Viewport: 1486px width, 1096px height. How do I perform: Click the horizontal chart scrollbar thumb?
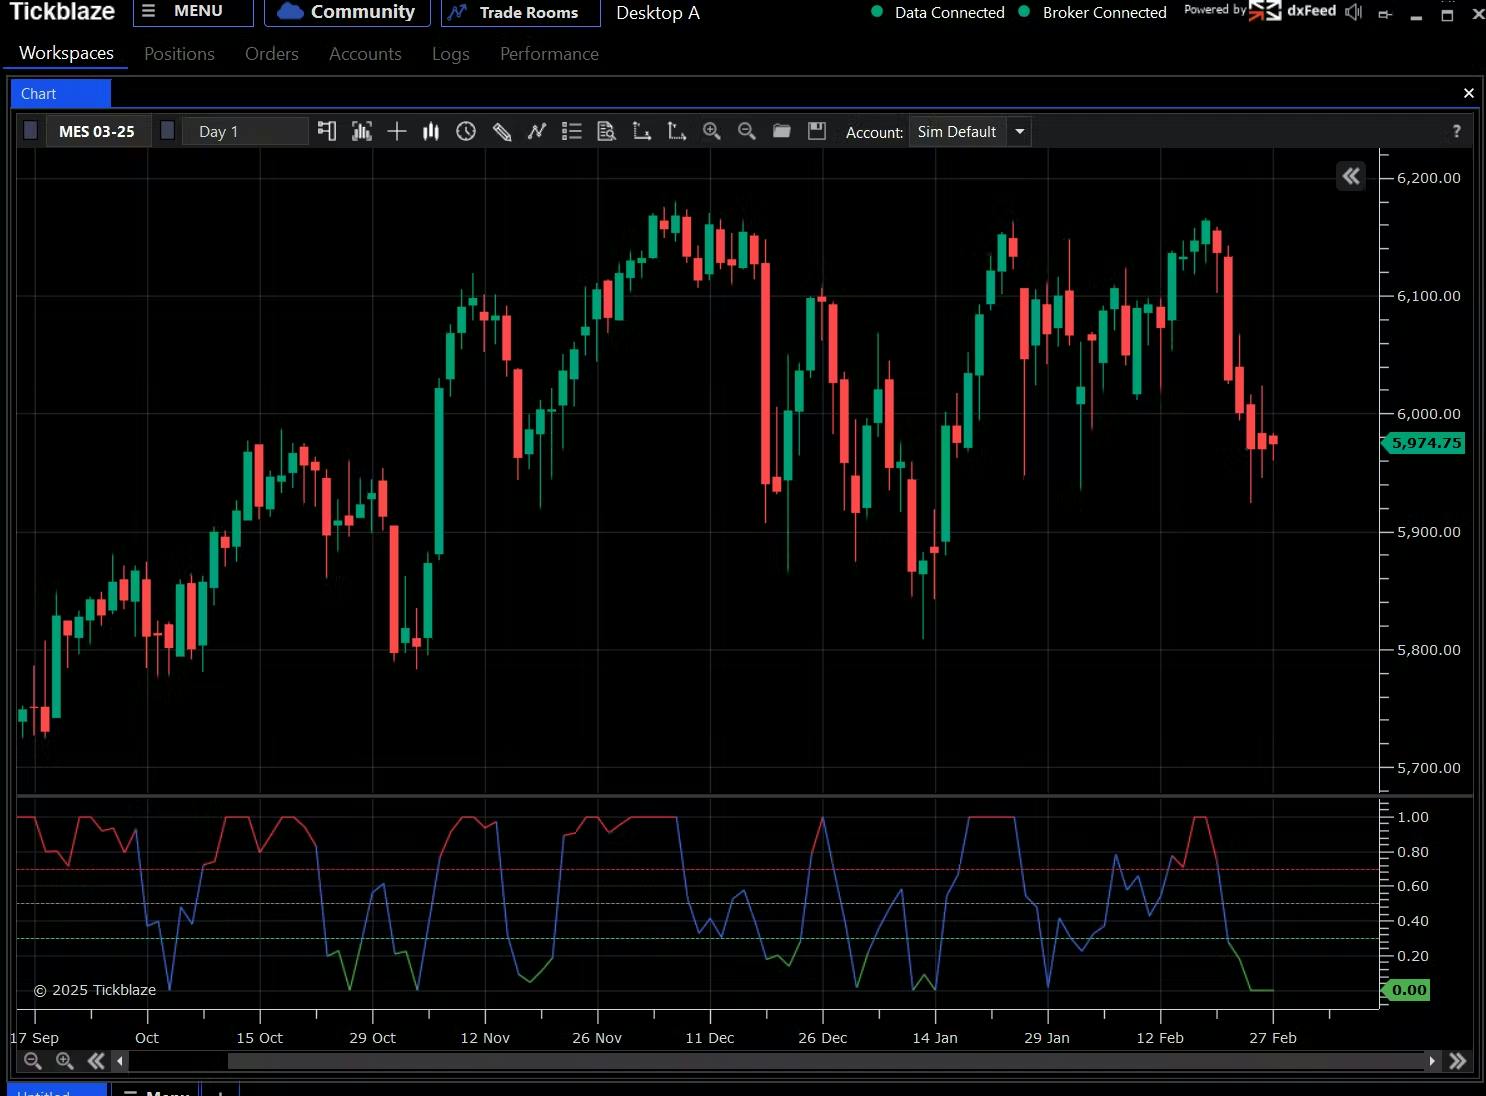click(x=826, y=1061)
